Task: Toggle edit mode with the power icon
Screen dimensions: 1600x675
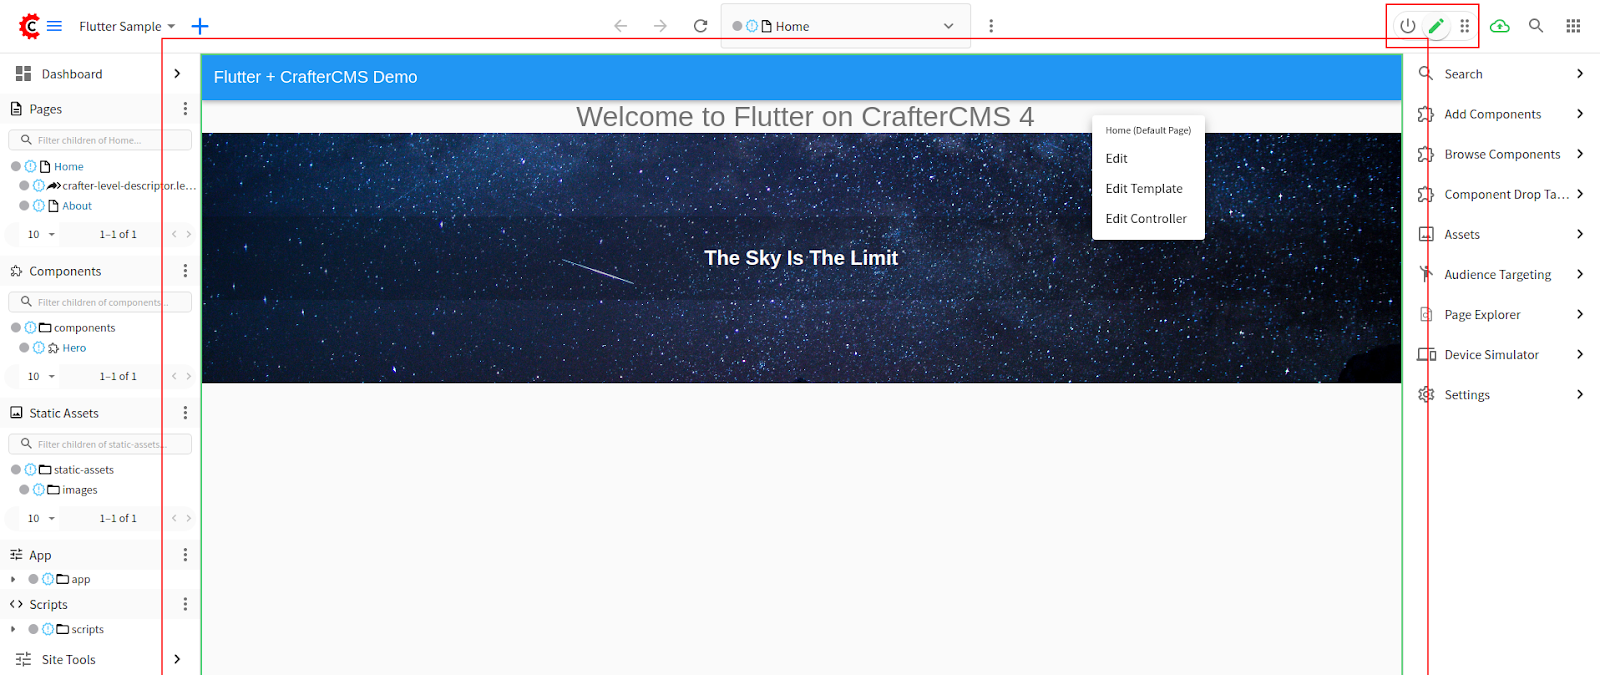Action: 1407,26
